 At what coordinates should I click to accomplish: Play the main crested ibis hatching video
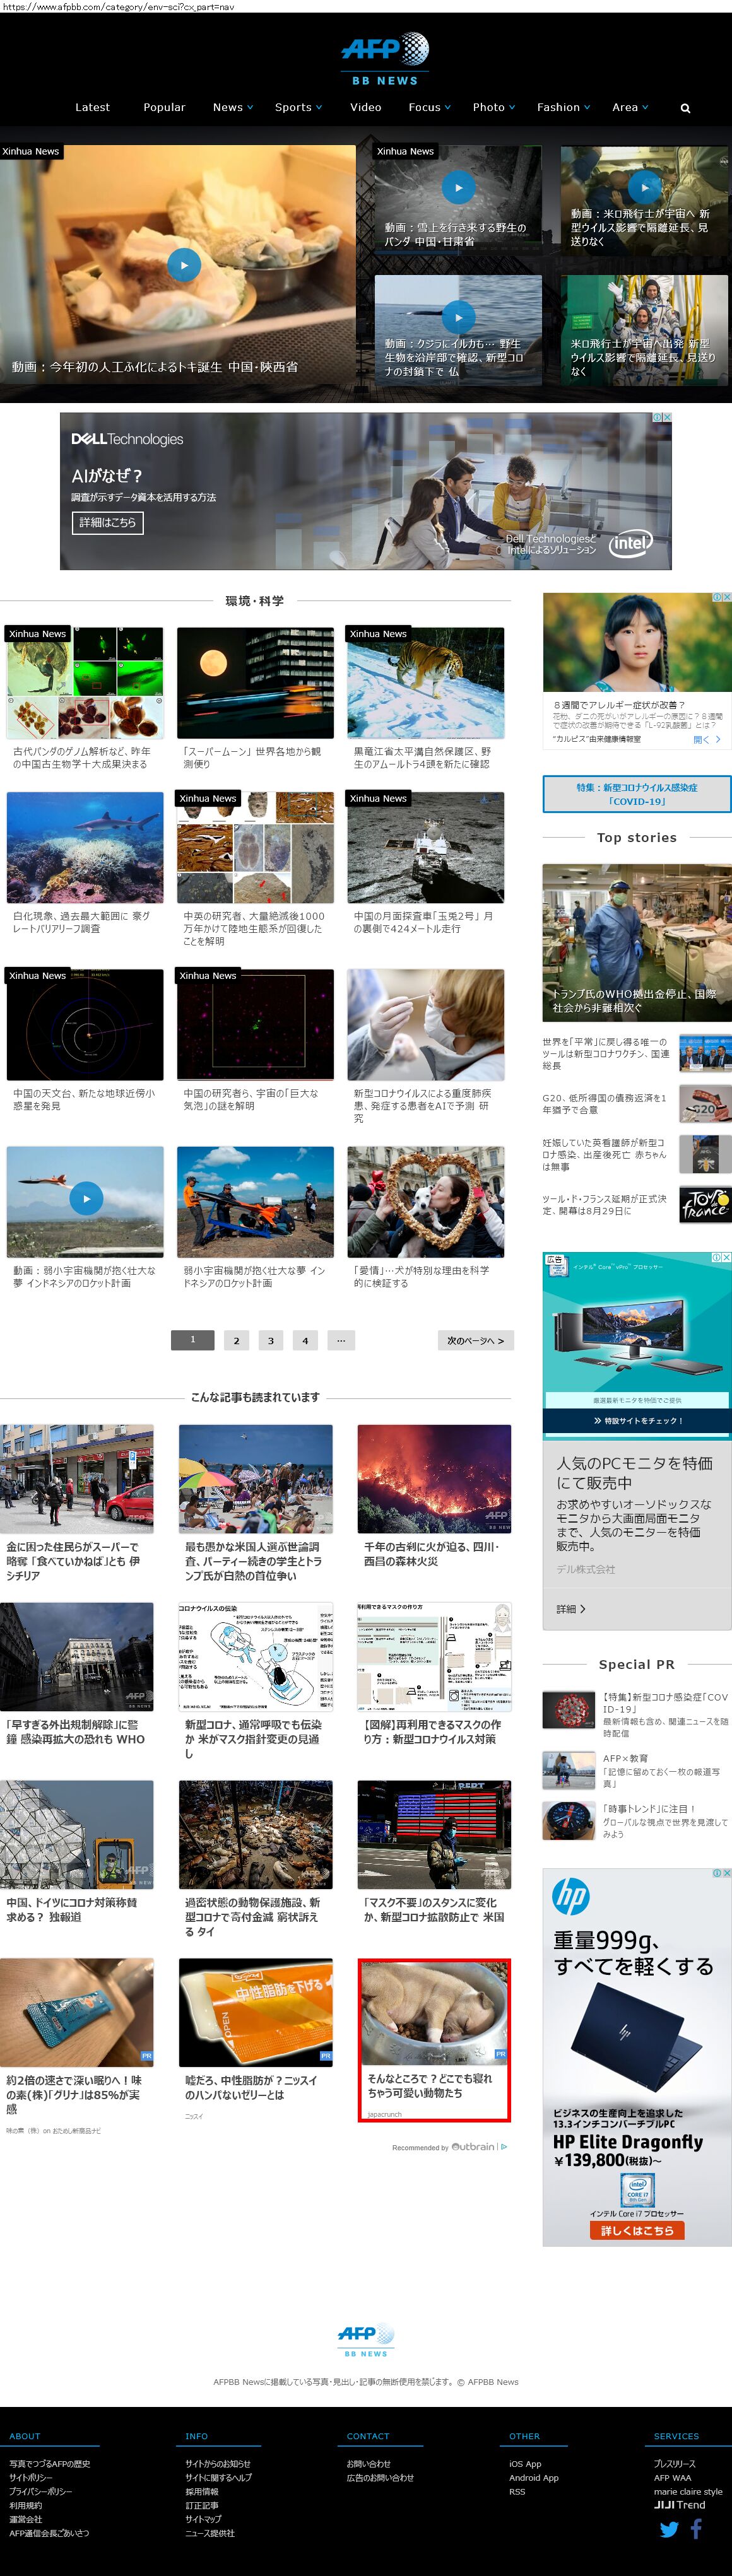tap(184, 265)
